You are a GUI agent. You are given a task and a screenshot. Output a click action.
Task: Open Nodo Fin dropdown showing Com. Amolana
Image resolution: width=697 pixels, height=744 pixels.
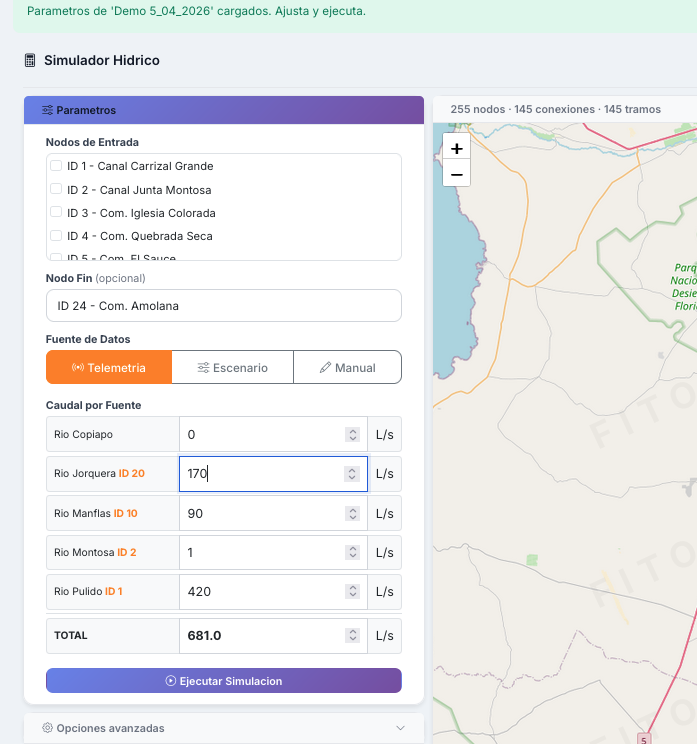223,306
